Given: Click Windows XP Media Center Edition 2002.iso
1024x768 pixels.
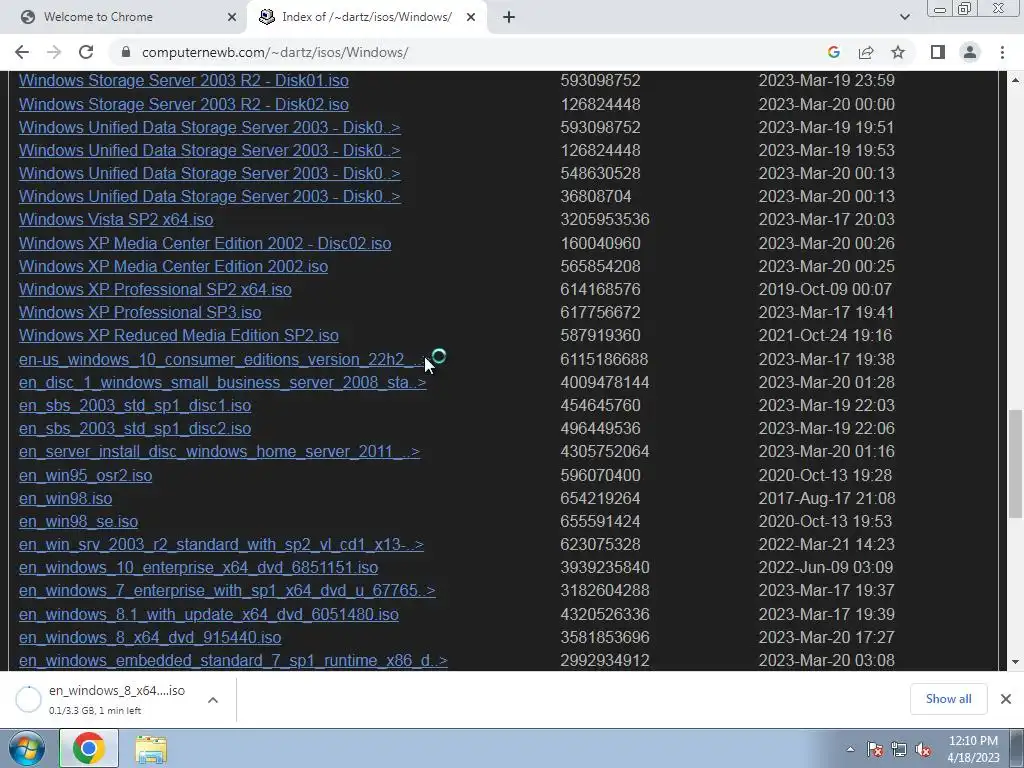Looking at the screenshot, I should click(173, 266).
